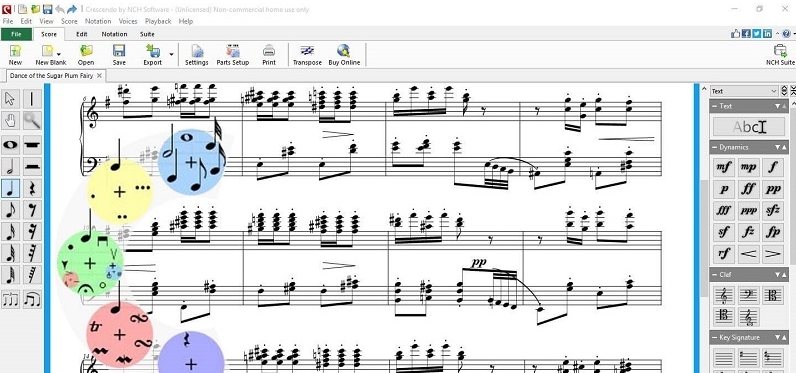This screenshot has height=373, width=796.
Task: Pick the sixteenth note tool
Action: click(10, 232)
